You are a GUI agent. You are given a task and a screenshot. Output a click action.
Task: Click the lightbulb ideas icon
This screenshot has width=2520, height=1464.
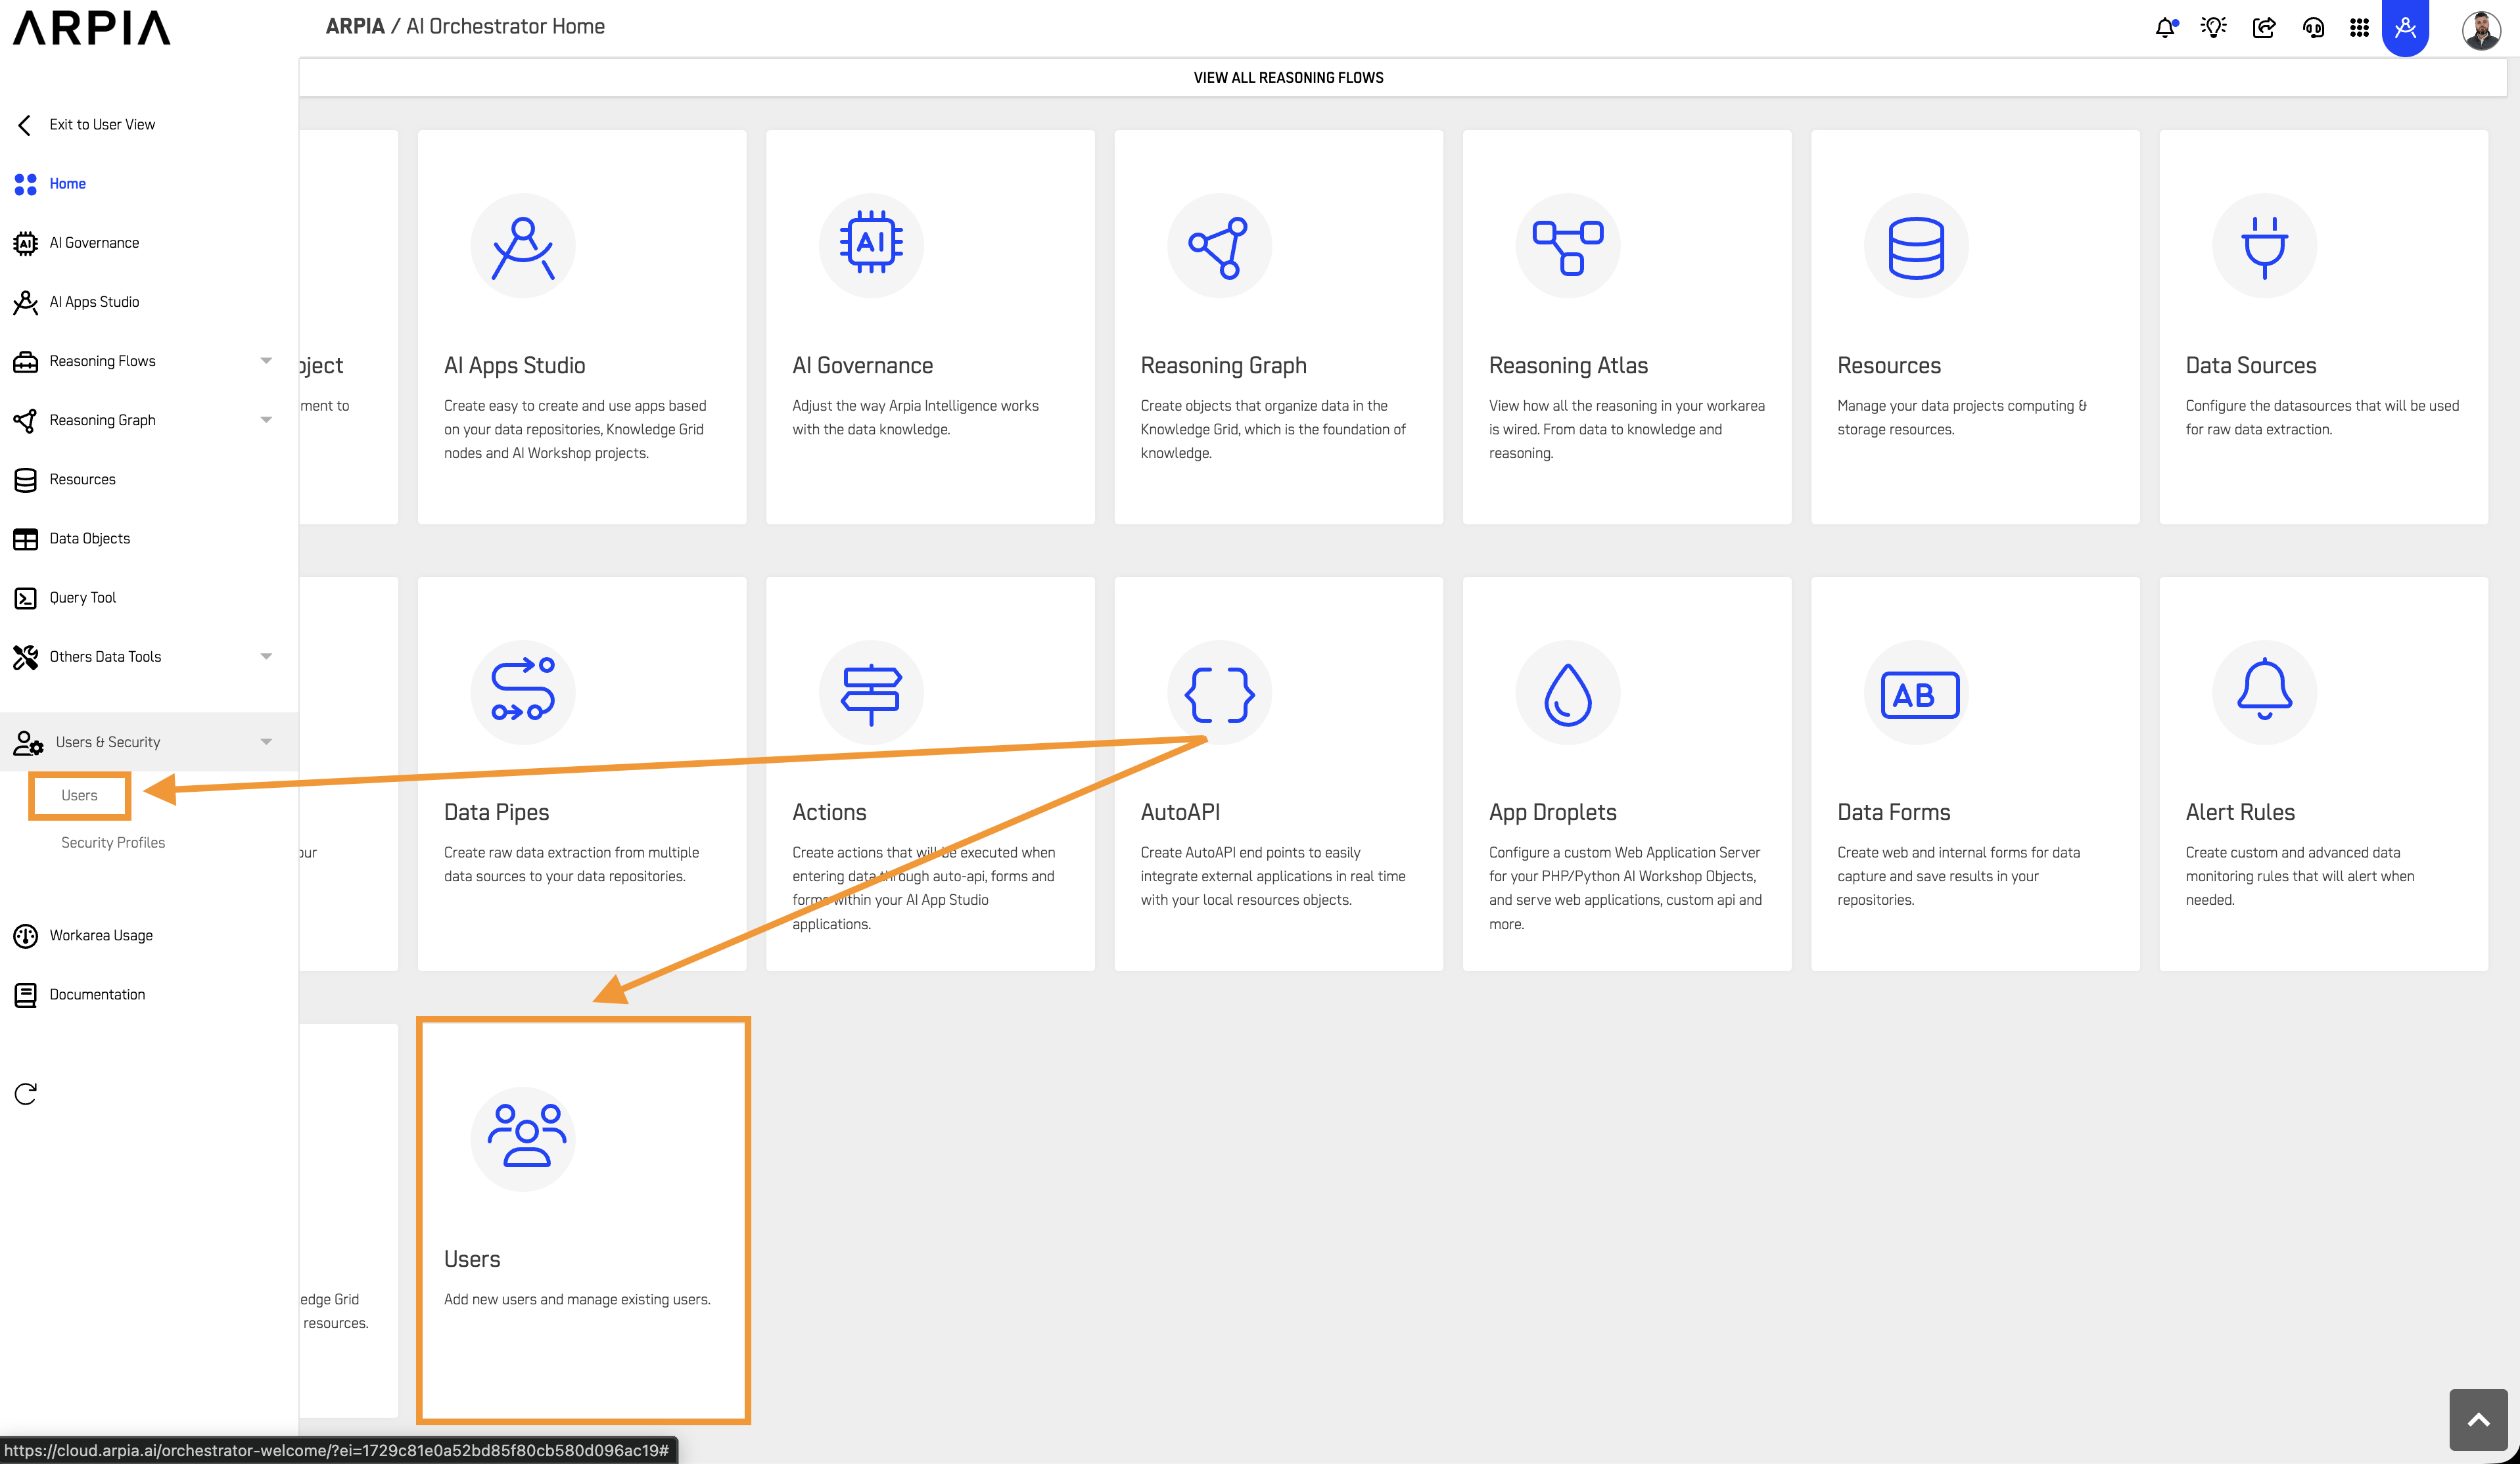(x=2214, y=27)
